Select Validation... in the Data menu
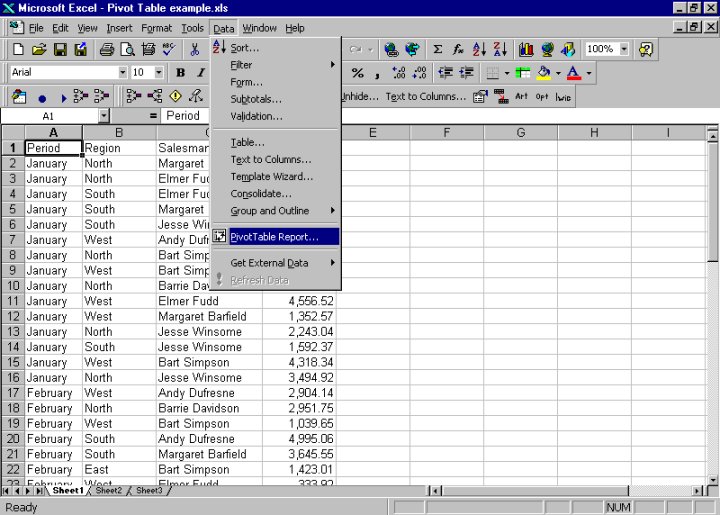This screenshot has width=720, height=515. click(276, 116)
